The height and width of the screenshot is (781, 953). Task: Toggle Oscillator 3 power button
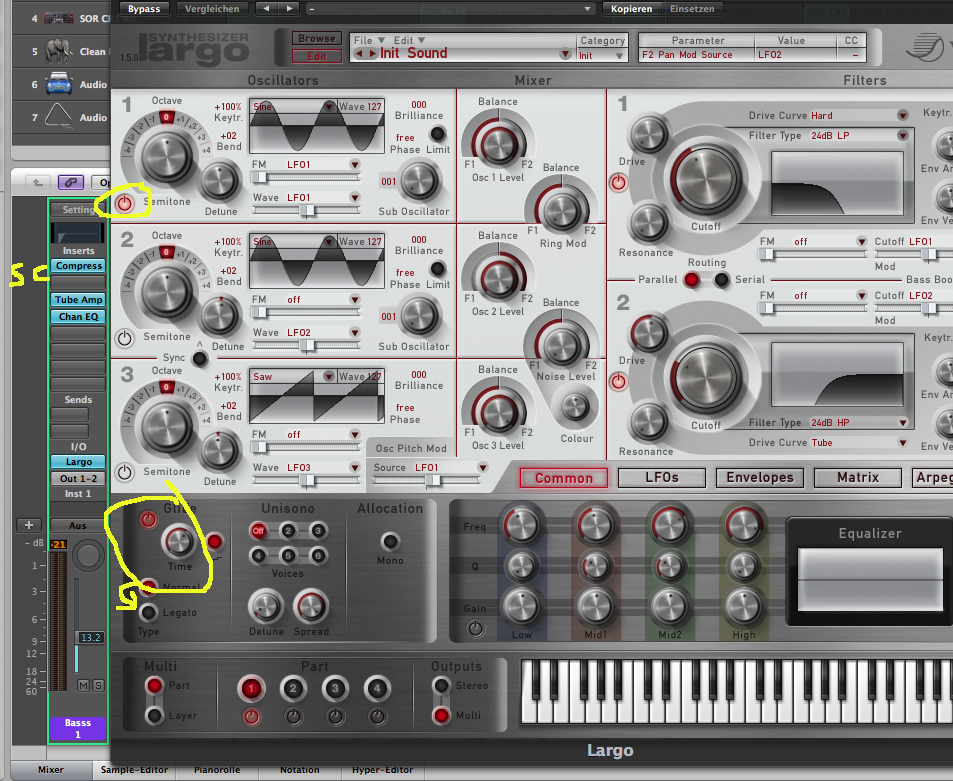point(125,472)
